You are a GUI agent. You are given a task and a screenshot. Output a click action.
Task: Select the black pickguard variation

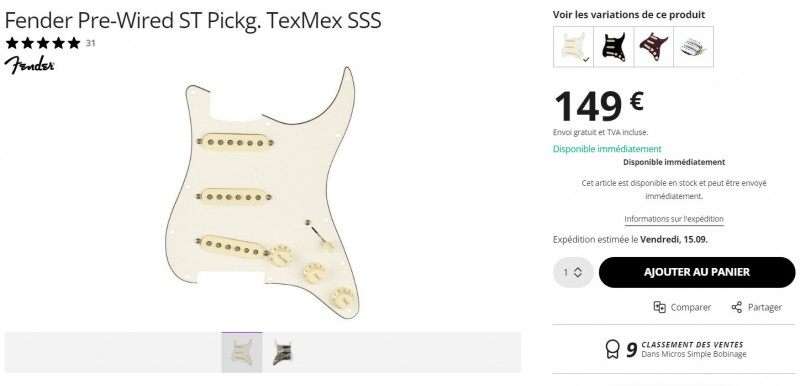pos(613,47)
